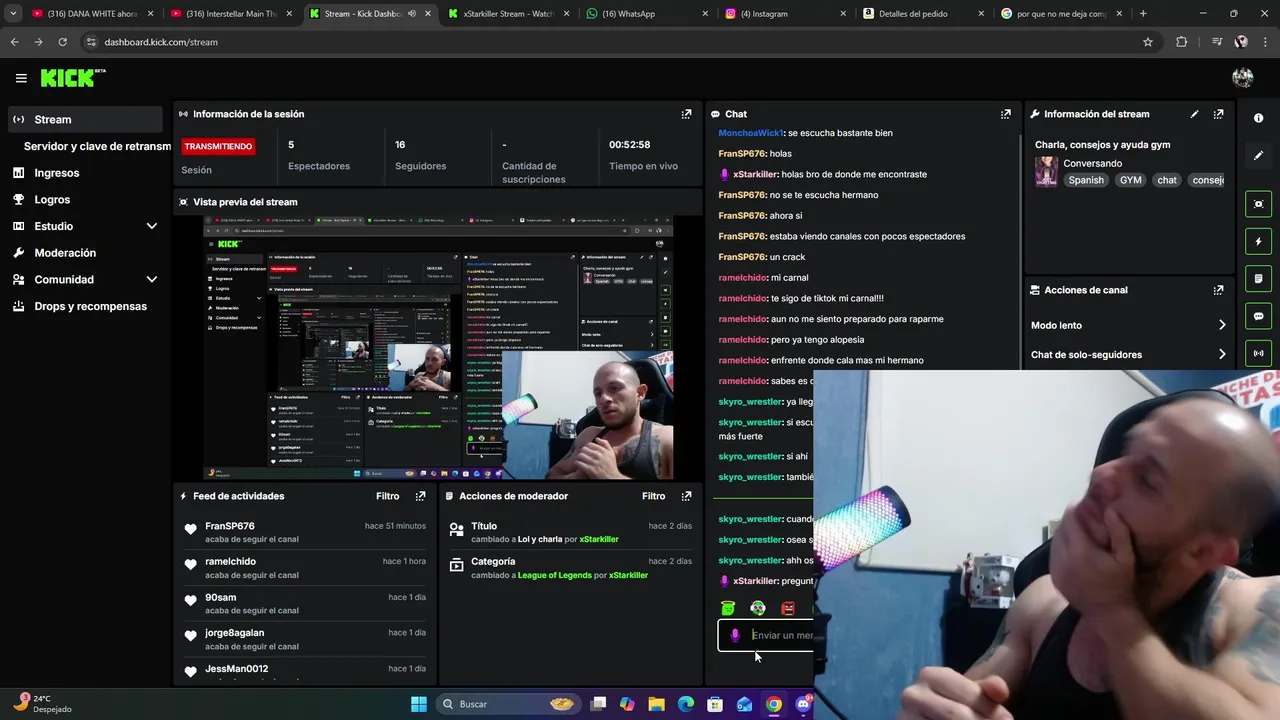Toggle stream preview panel icon in right rail
The width and height of the screenshot is (1280, 720).
1258,204
